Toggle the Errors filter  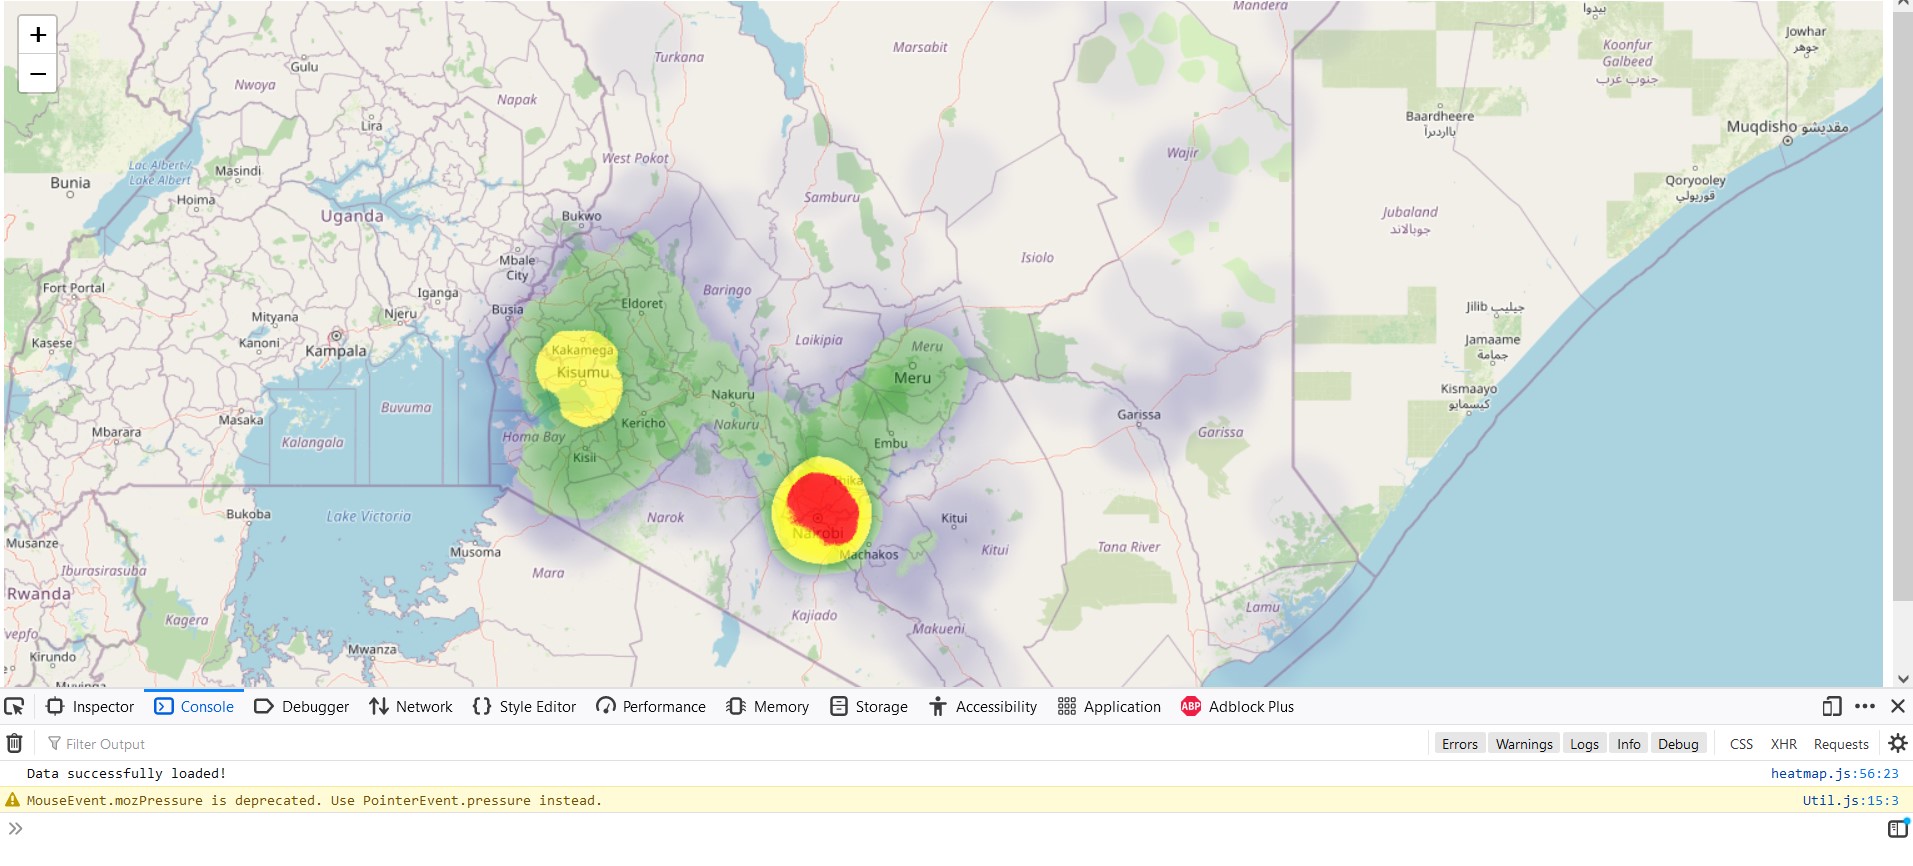tap(1460, 744)
